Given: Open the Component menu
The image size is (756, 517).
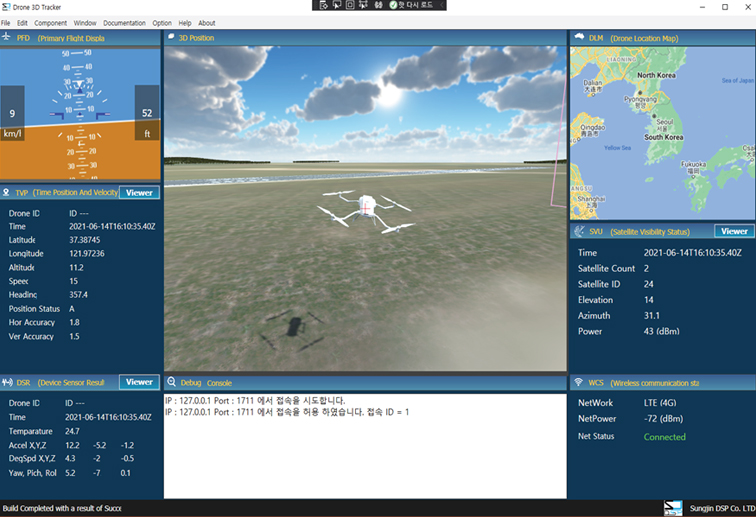Looking at the screenshot, I should coord(50,23).
